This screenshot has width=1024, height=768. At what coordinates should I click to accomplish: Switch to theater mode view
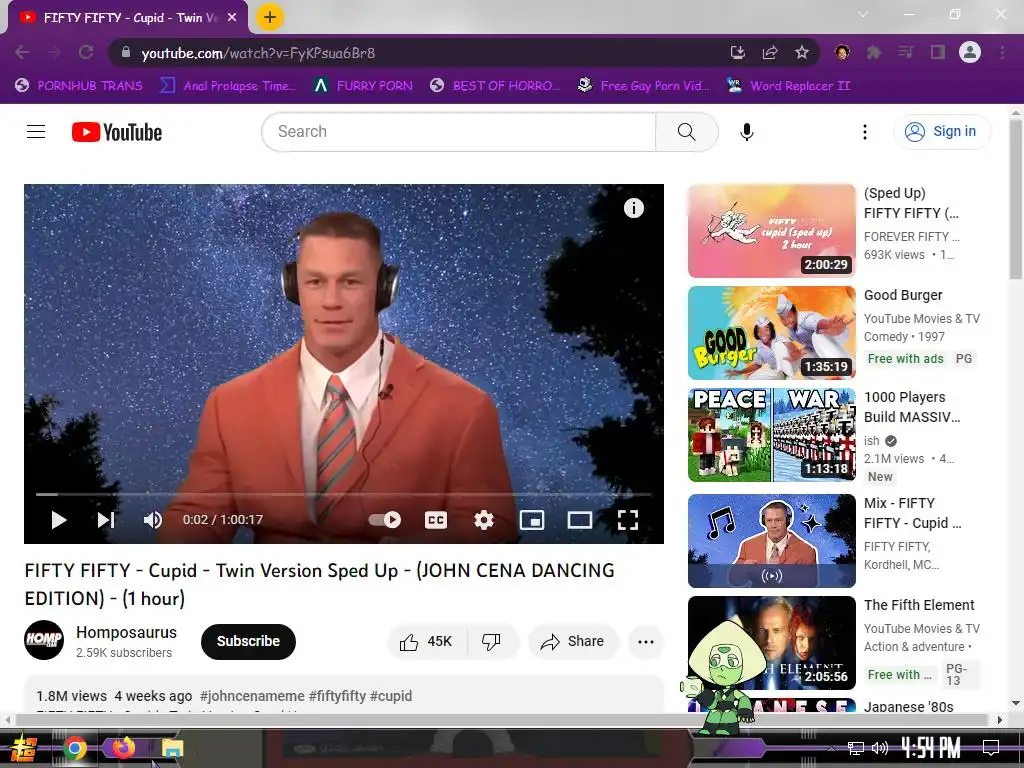[579, 520]
